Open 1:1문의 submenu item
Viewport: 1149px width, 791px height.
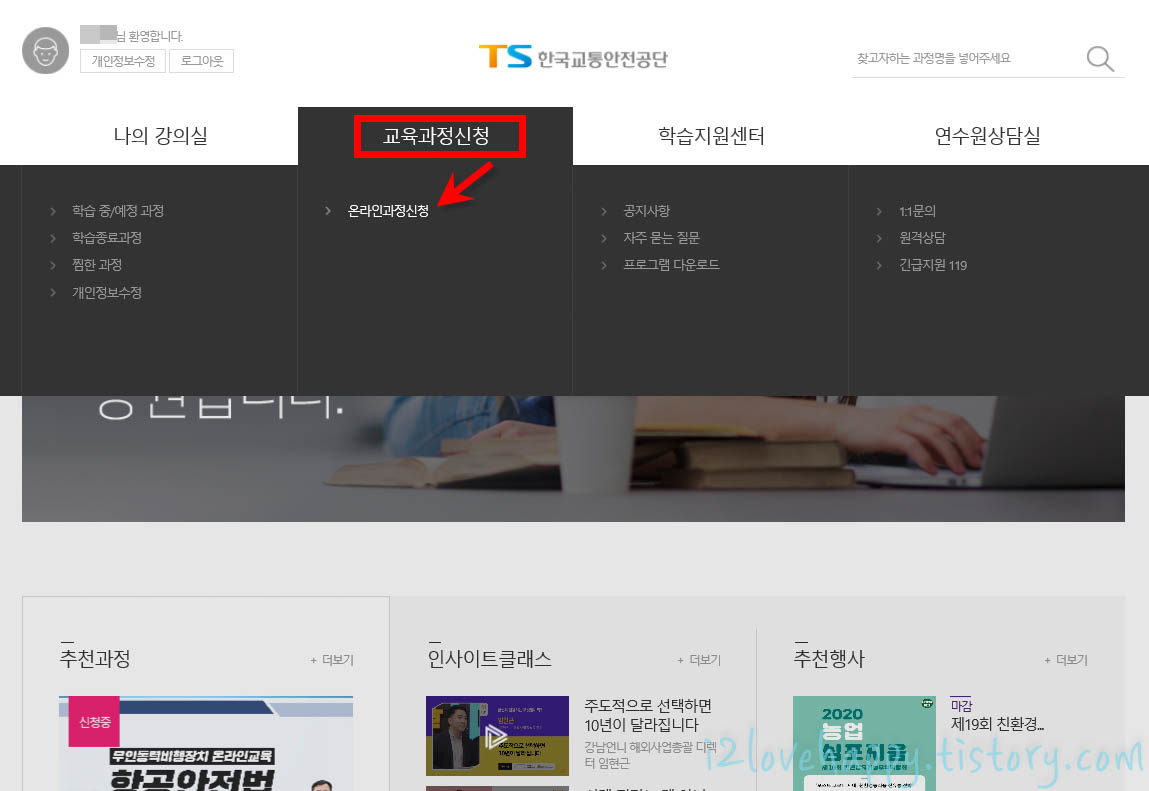917,211
